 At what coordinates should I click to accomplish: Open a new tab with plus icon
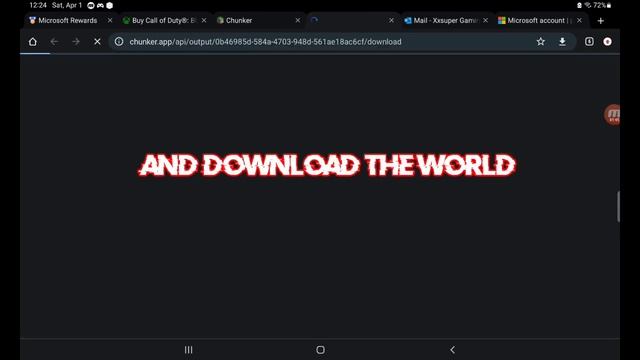600,21
